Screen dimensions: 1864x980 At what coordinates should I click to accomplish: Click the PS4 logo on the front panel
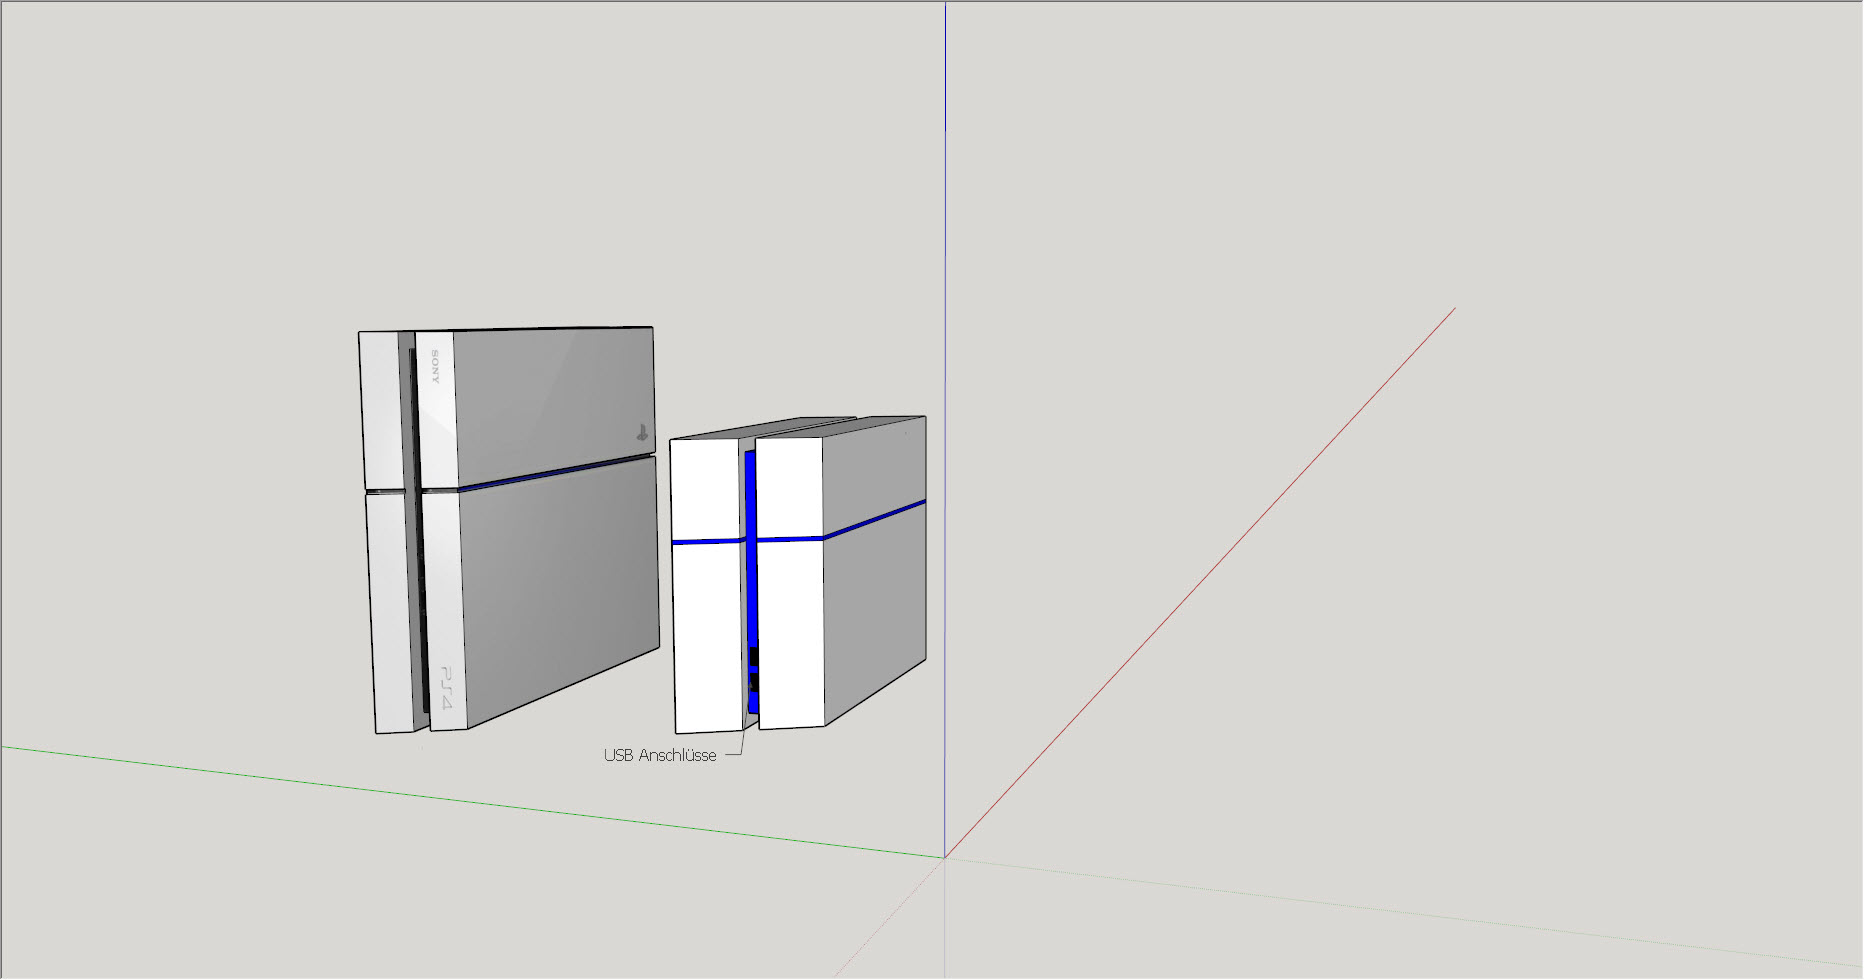(445, 687)
